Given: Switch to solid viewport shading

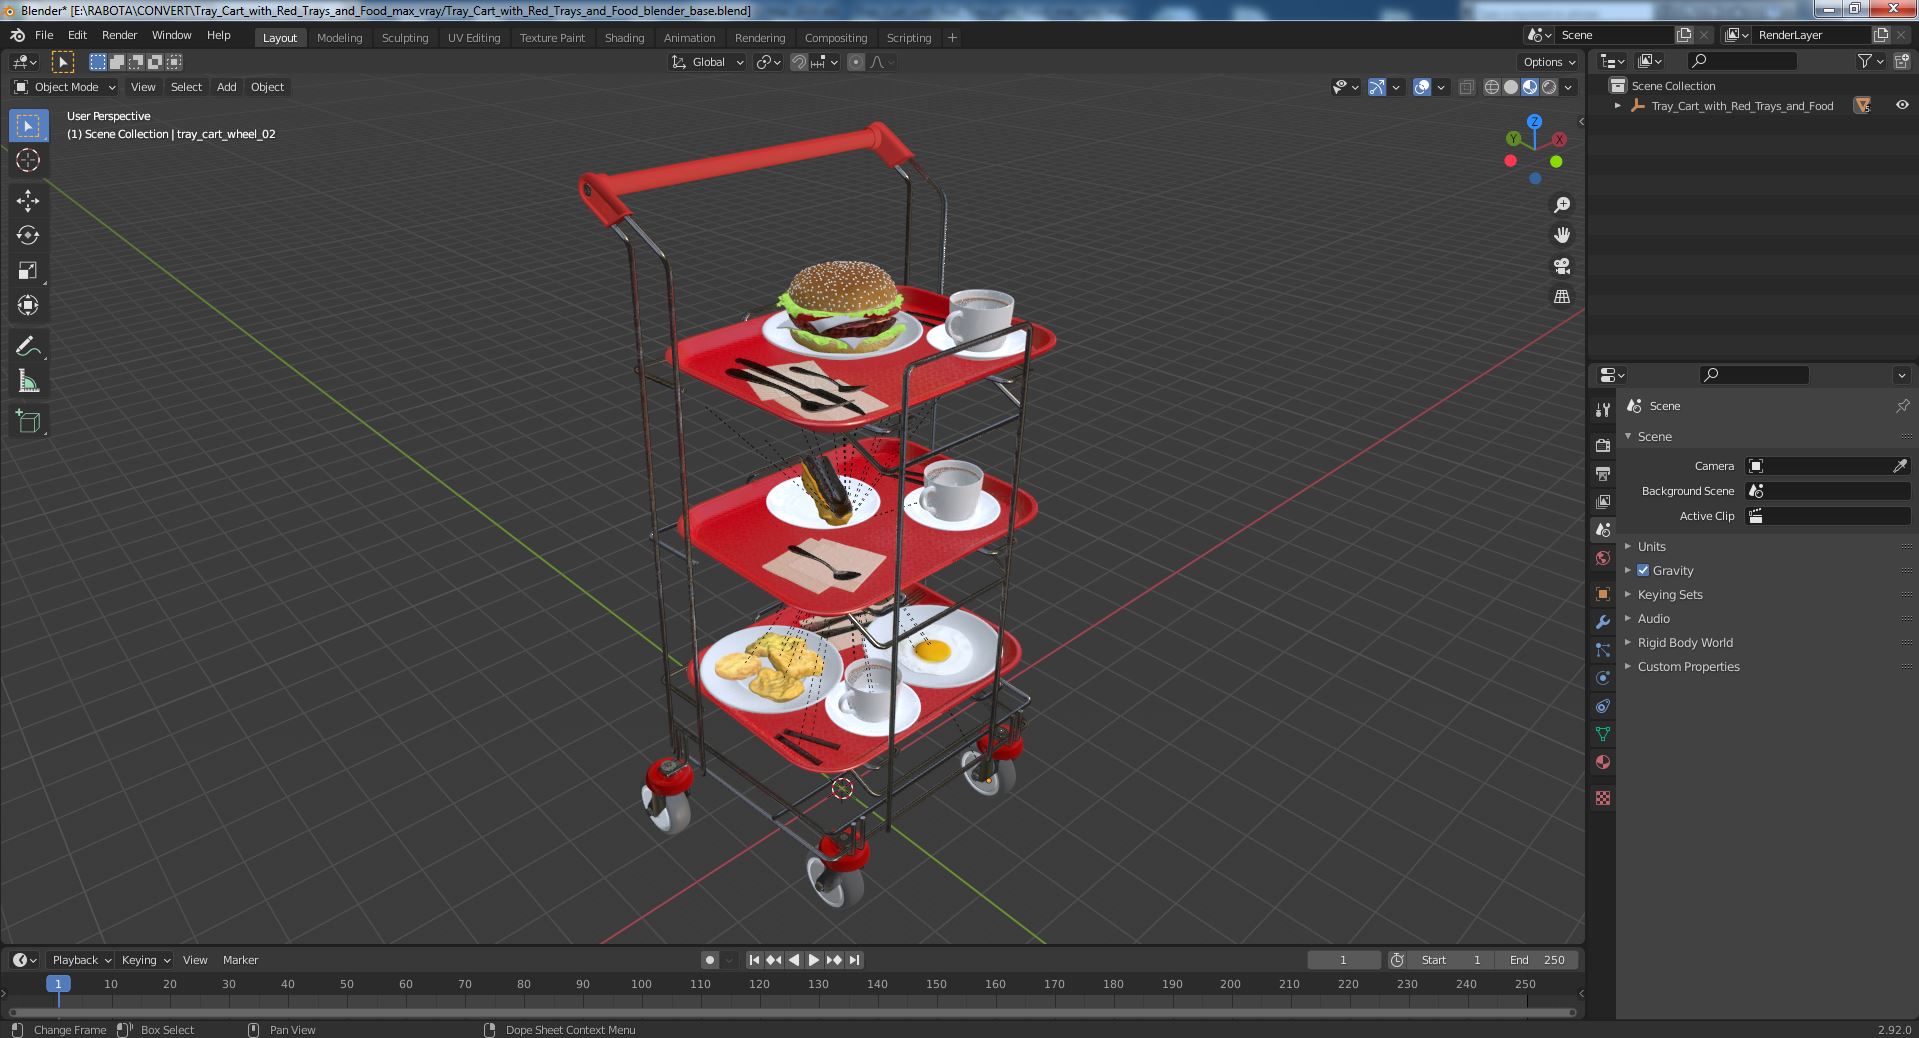Looking at the screenshot, I should point(1511,87).
